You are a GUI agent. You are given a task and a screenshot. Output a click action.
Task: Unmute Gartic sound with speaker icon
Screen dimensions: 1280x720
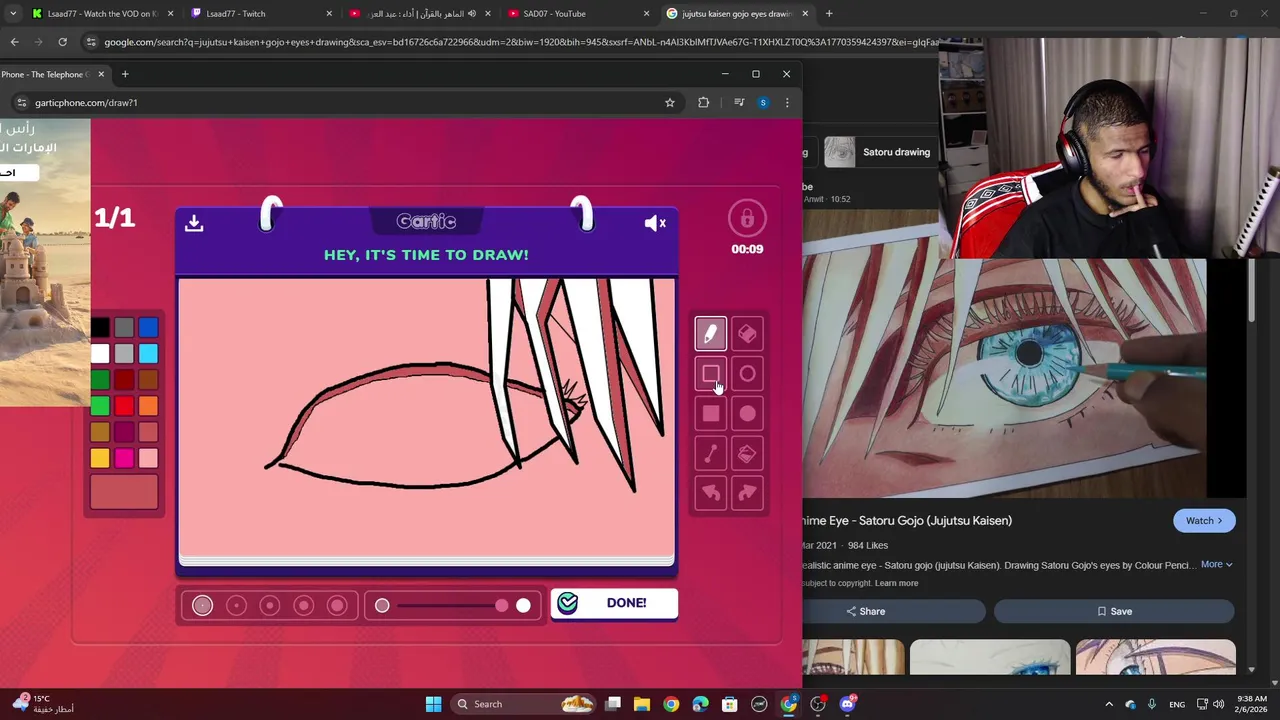(655, 223)
